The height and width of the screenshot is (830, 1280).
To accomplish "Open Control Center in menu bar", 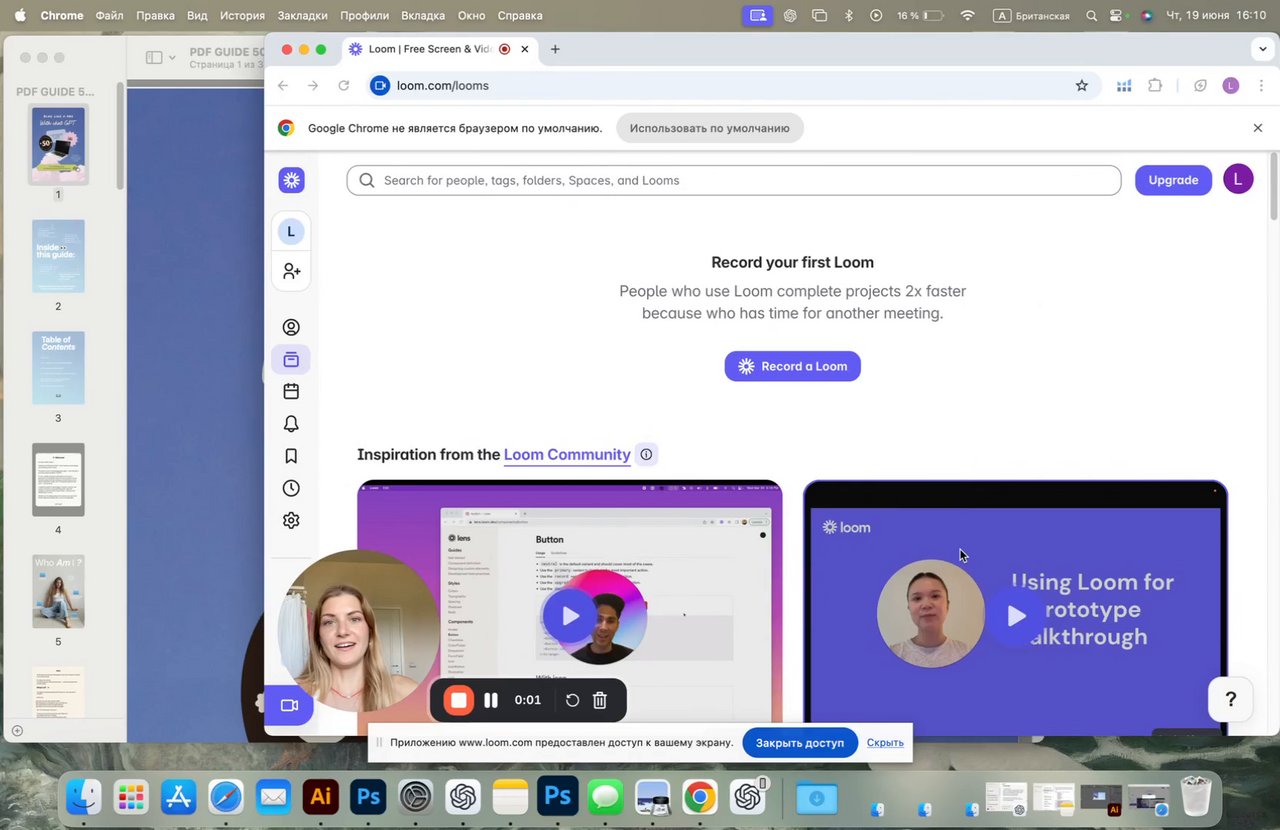I will [x=1118, y=16].
